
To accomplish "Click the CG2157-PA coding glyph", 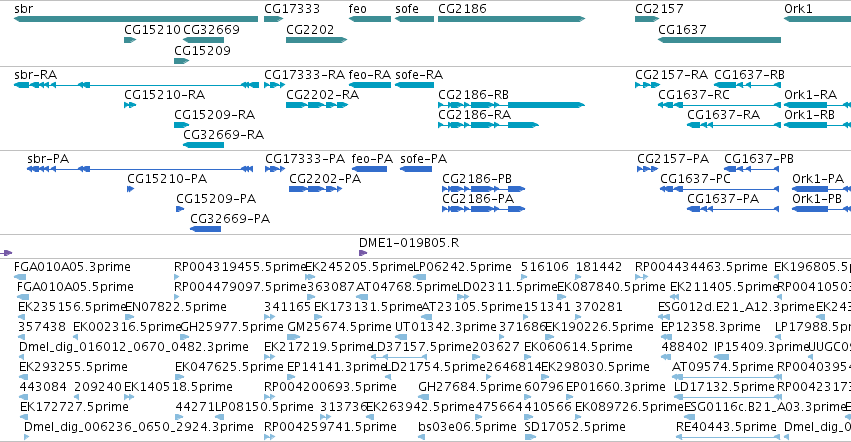I will tap(647, 169).
